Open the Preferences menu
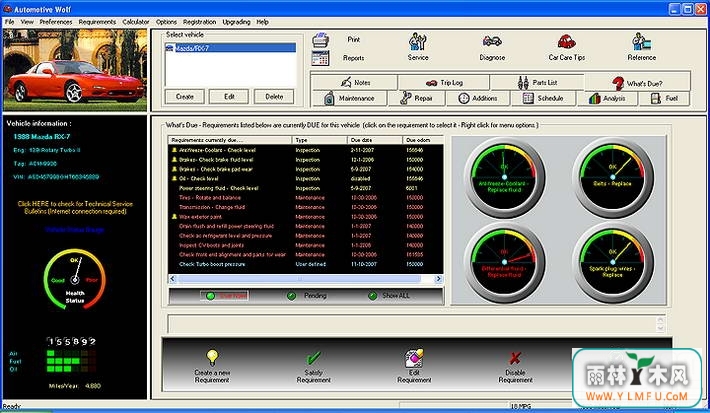 point(56,22)
